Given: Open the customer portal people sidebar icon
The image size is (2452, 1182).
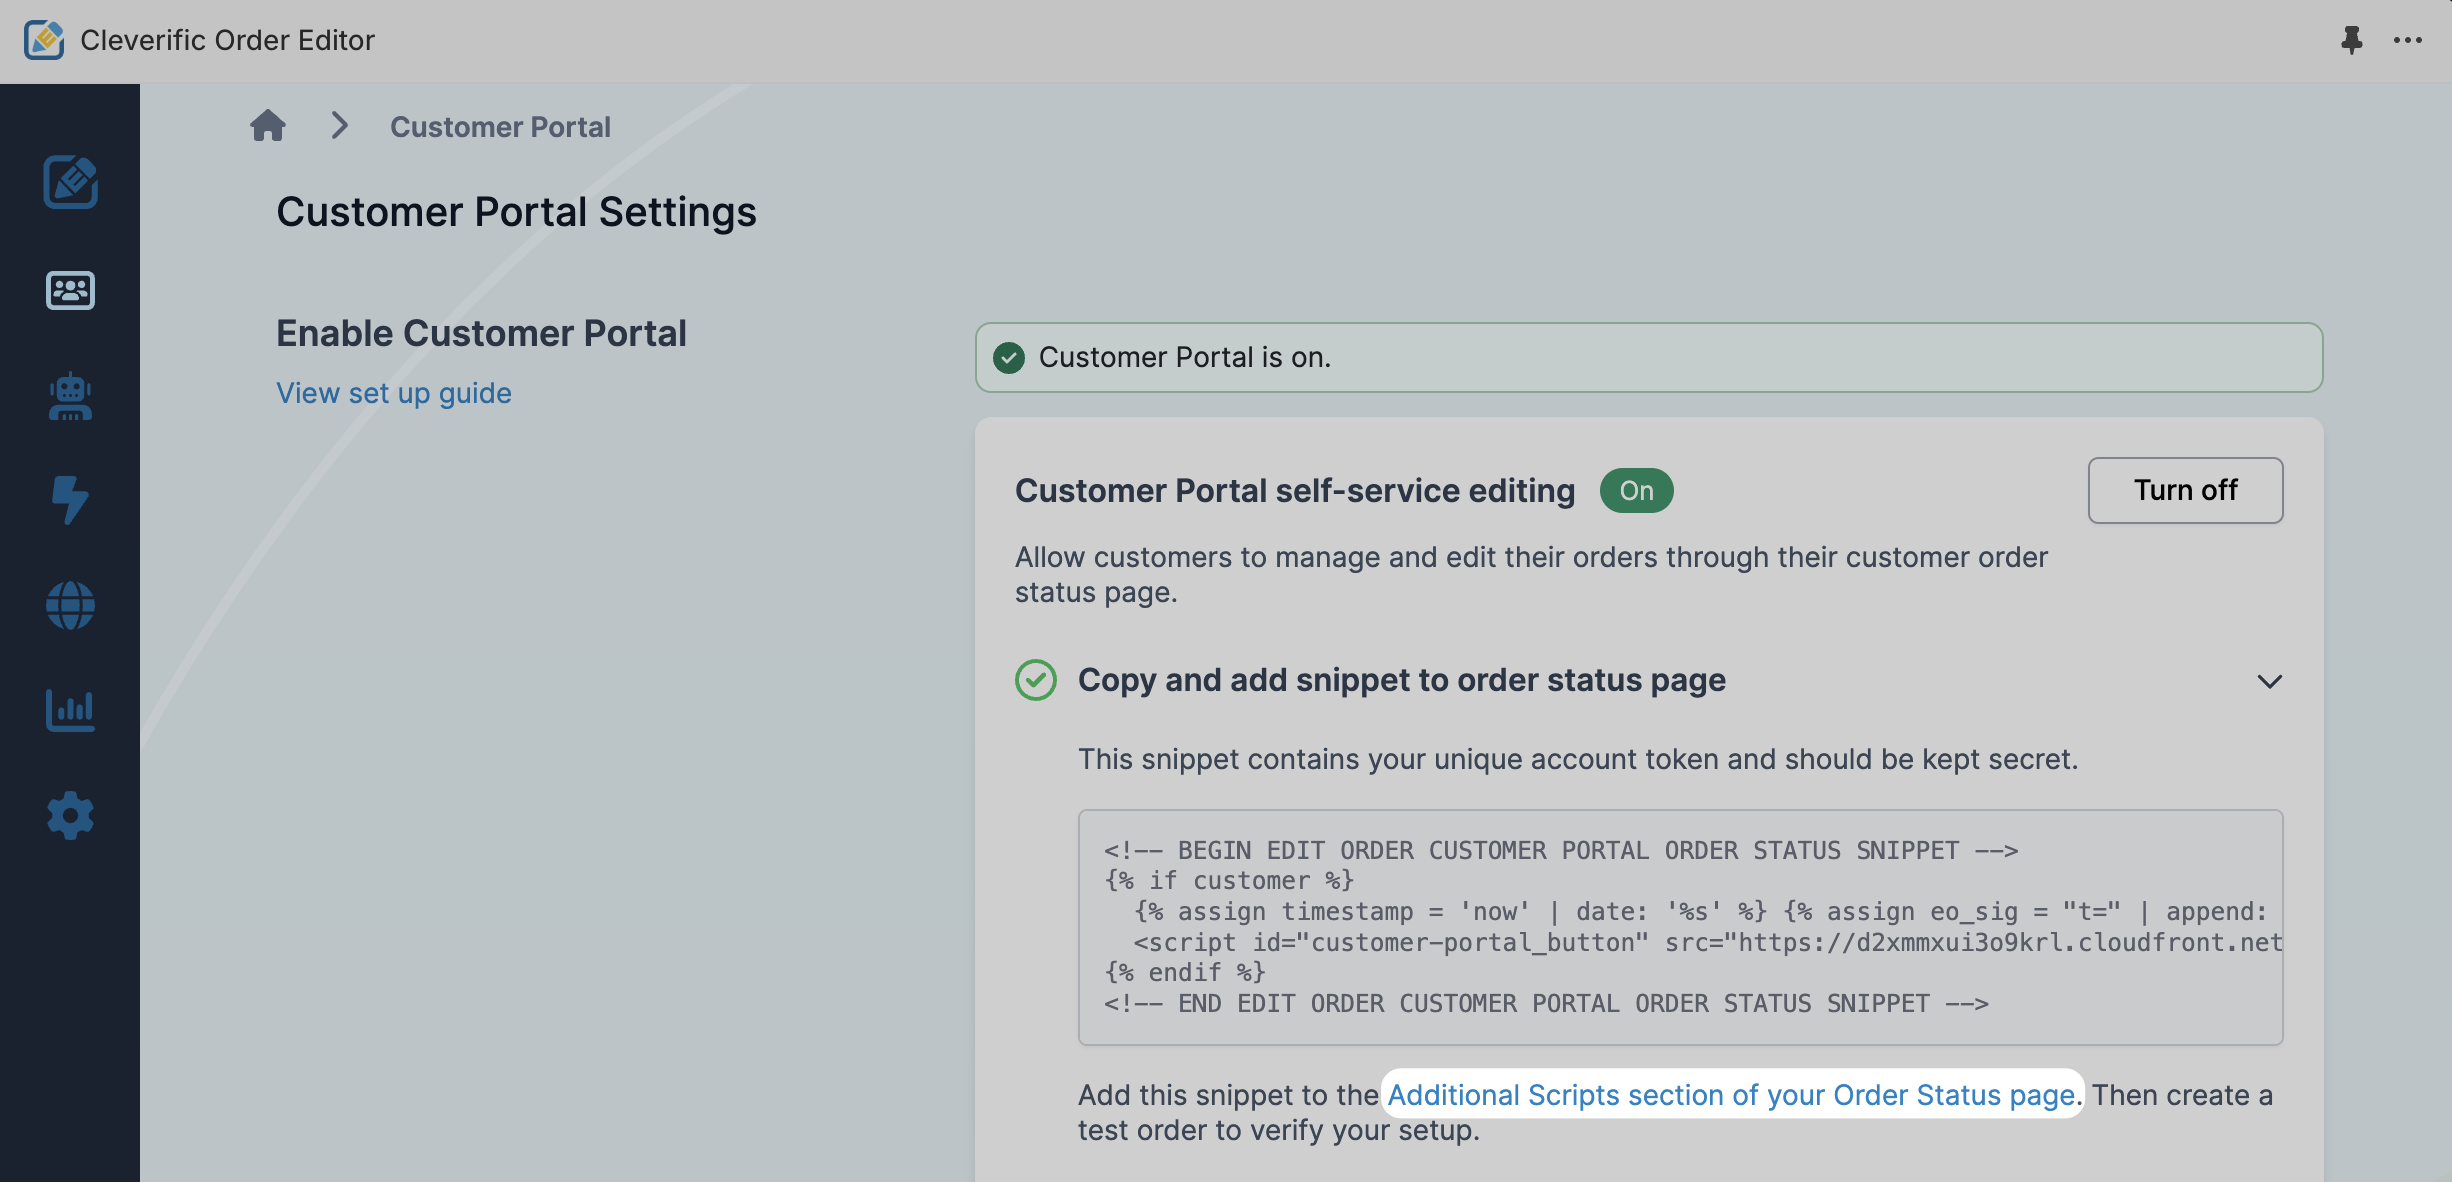Looking at the screenshot, I should 70,290.
